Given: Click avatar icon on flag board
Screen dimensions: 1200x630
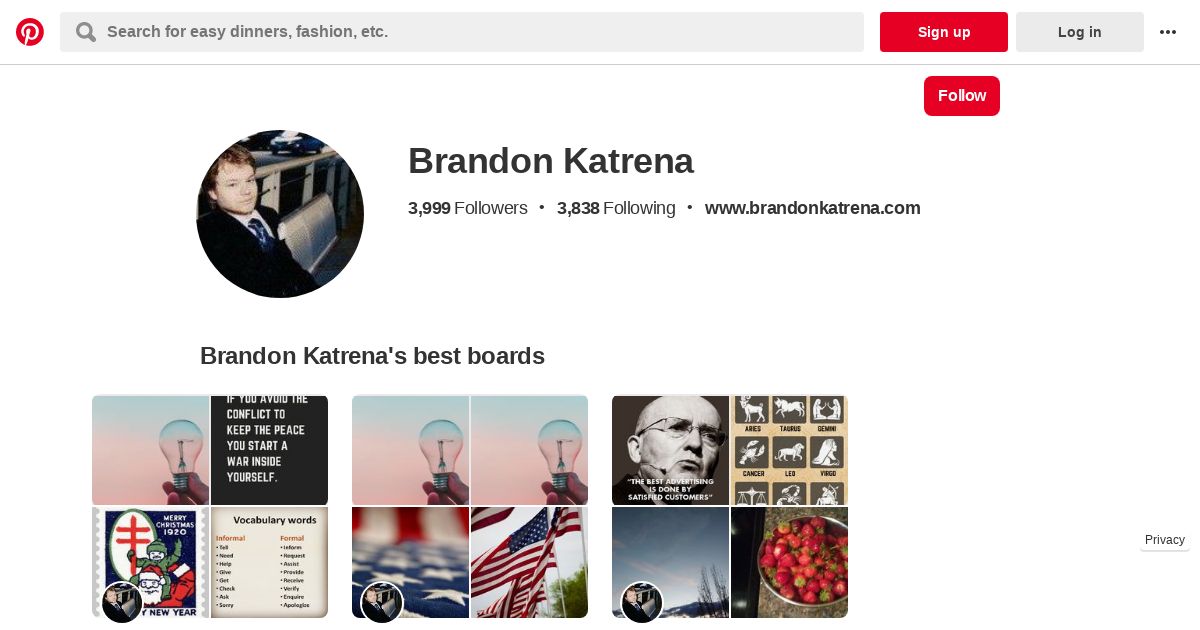Looking at the screenshot, I should click(x=382, y=602).
